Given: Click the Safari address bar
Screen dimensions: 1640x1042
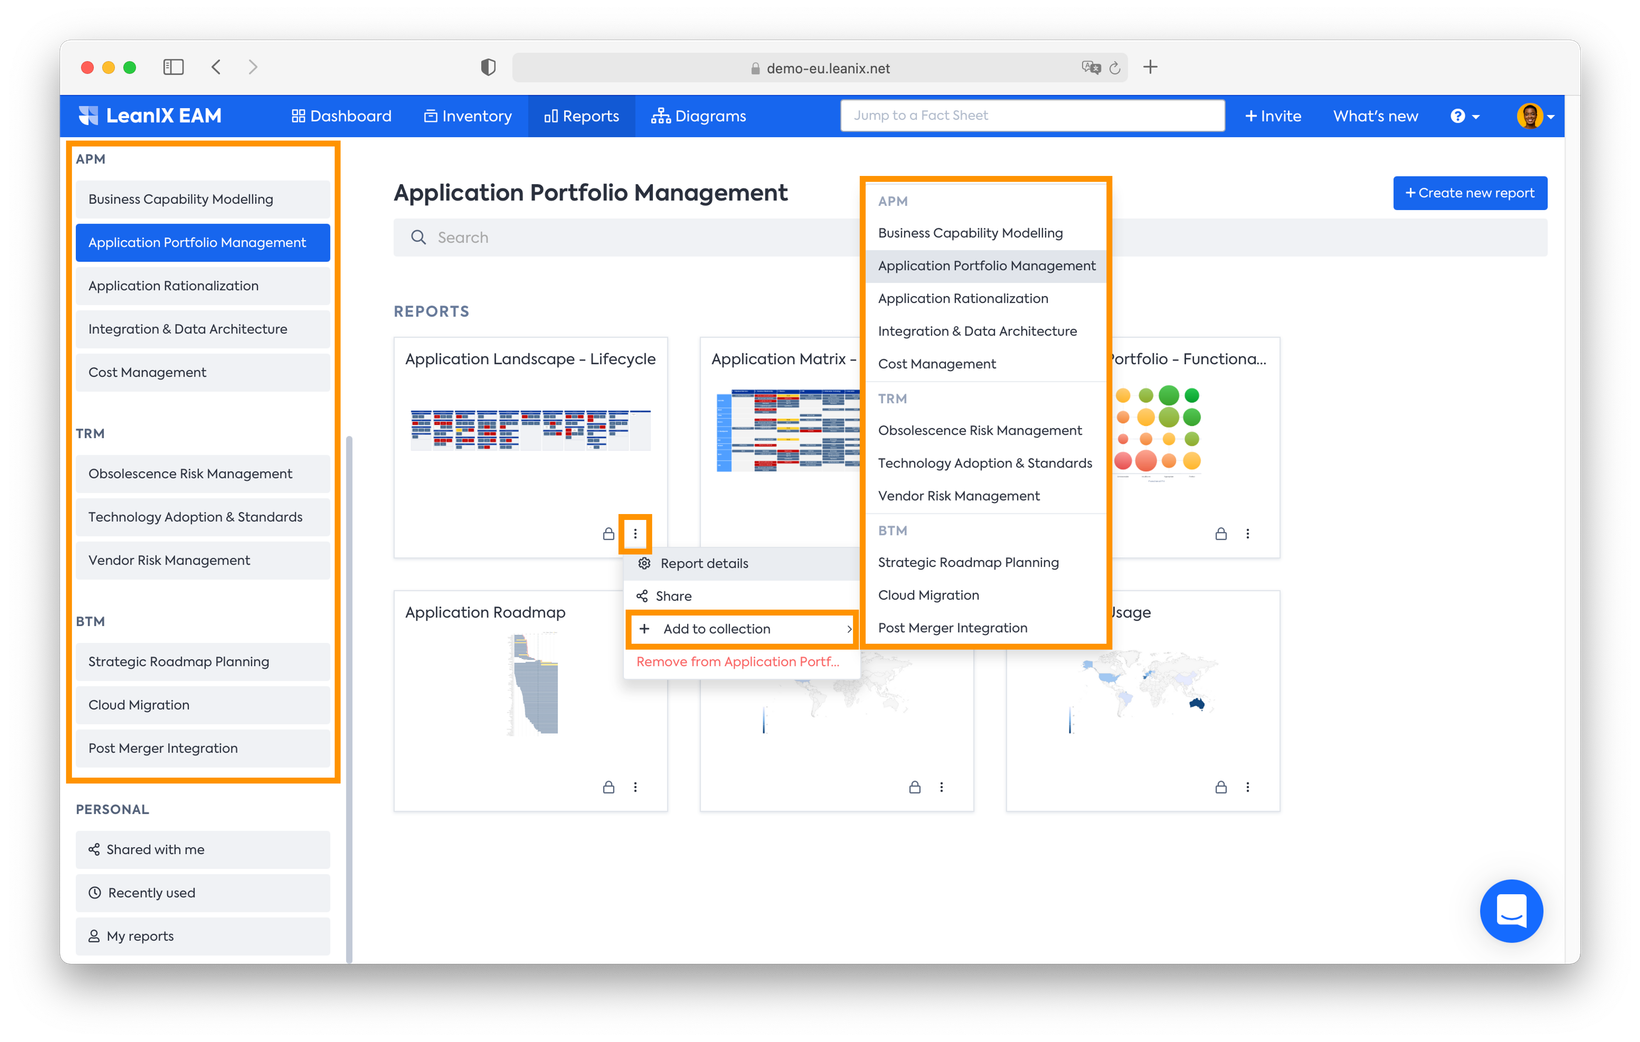Looking at the screenshot, I should coord(820,68).
